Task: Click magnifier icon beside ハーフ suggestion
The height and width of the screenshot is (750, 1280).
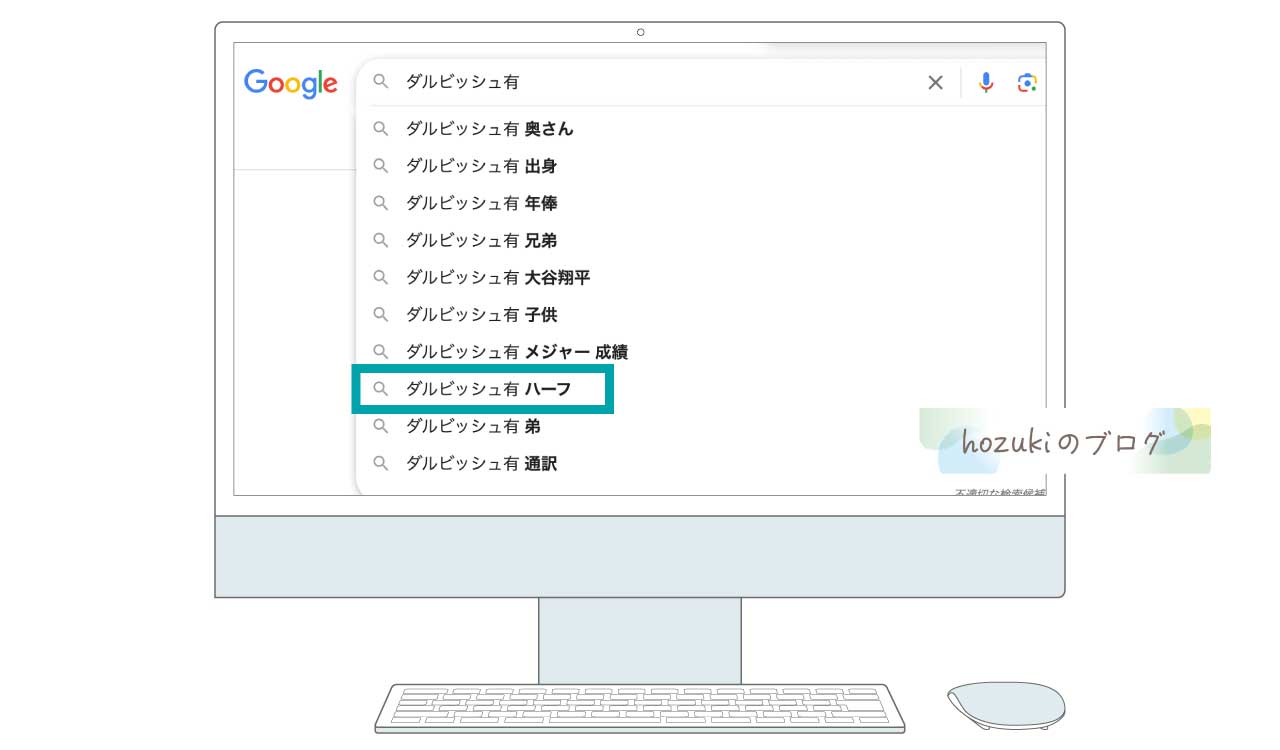Action: [x=381, y=389]
